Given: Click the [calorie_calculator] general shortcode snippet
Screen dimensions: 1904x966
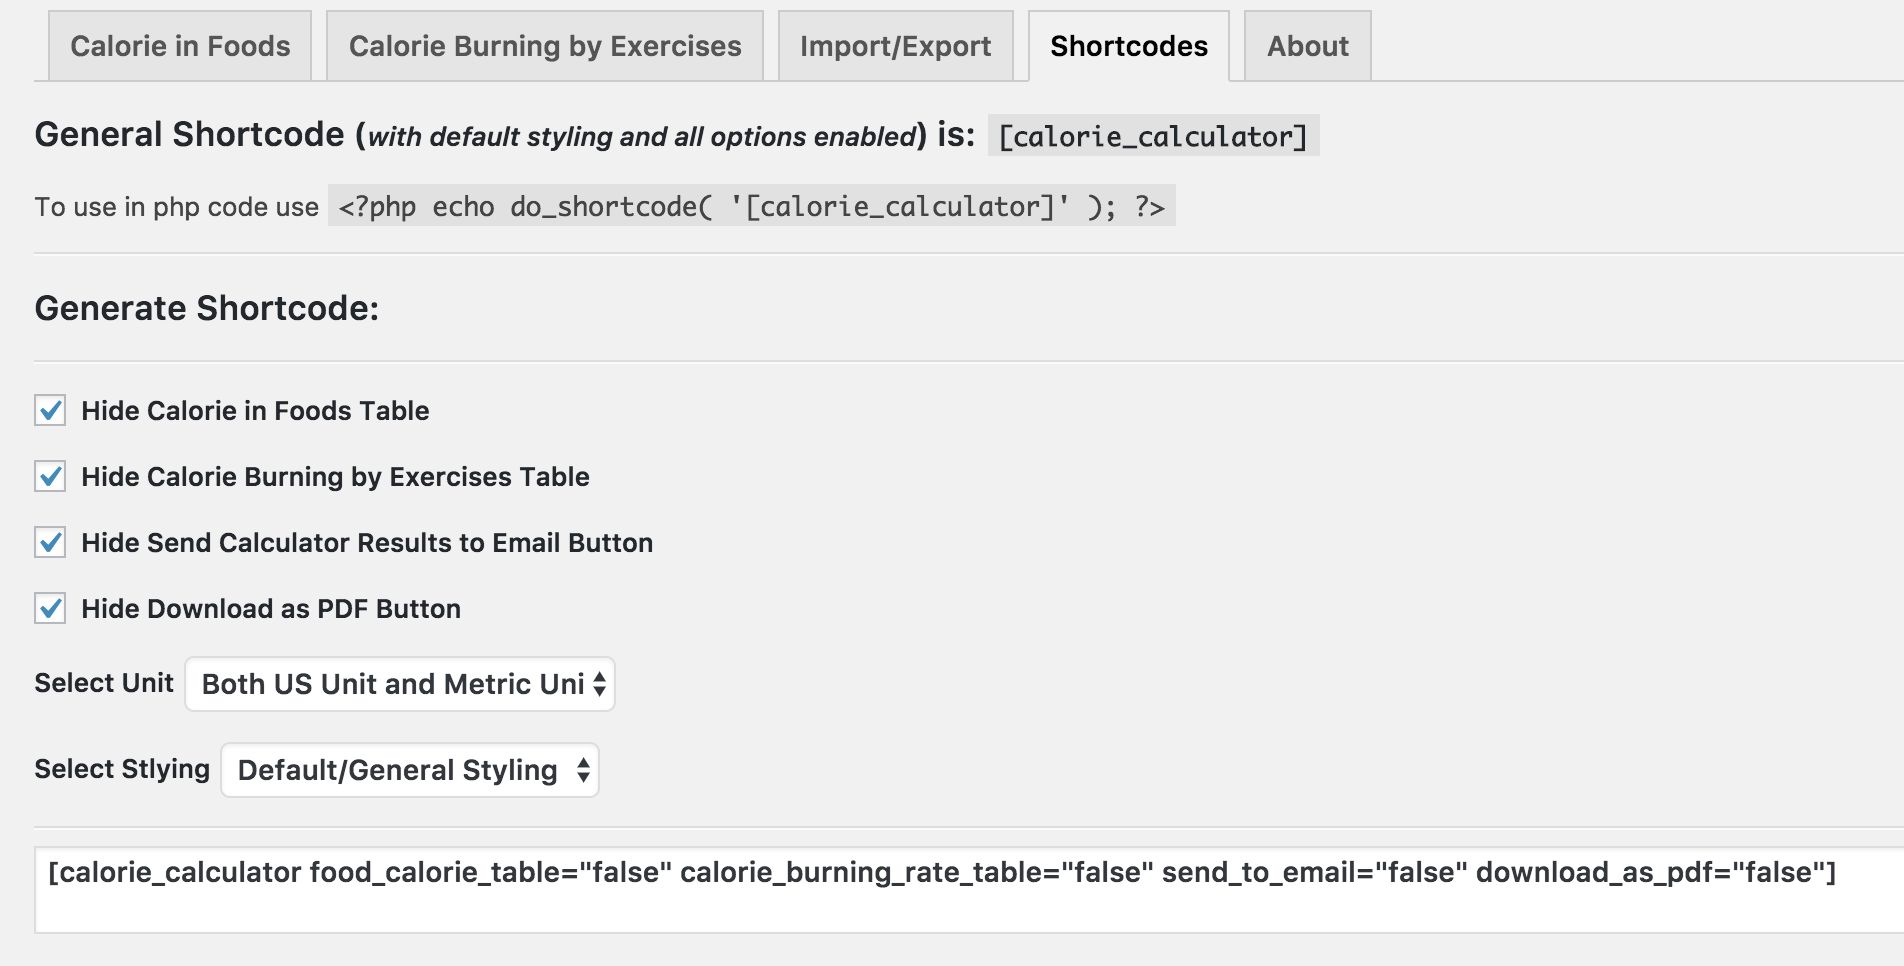Looking at the screenshot, I should click(x=1153, y=136).
